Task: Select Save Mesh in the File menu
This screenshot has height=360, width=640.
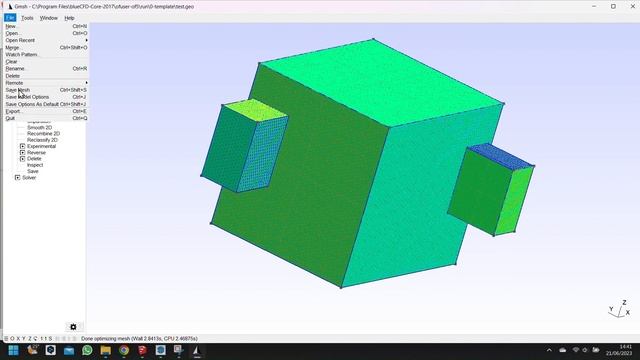Action: [x=46, y=90]
